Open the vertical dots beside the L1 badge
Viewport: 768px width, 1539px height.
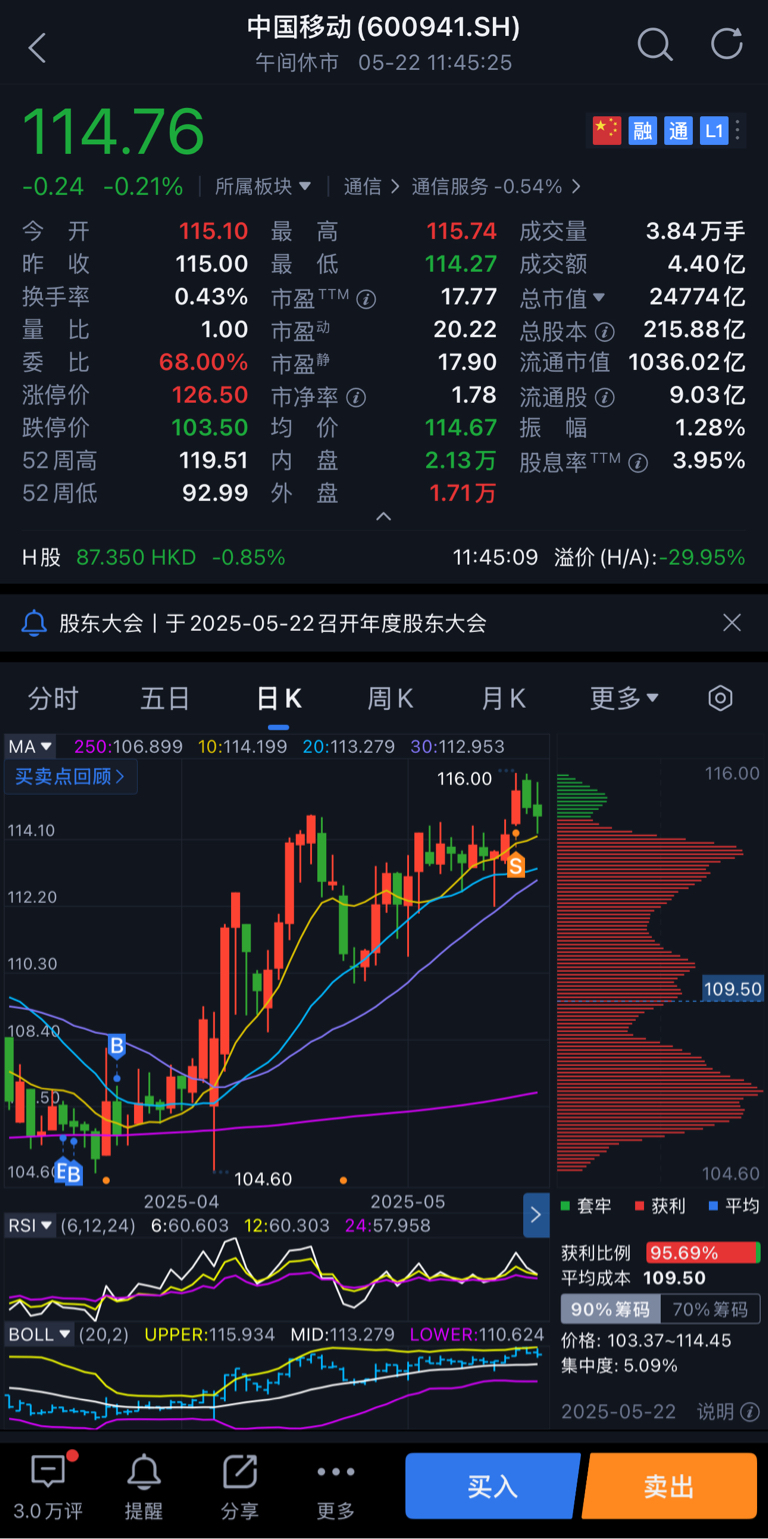738,130
